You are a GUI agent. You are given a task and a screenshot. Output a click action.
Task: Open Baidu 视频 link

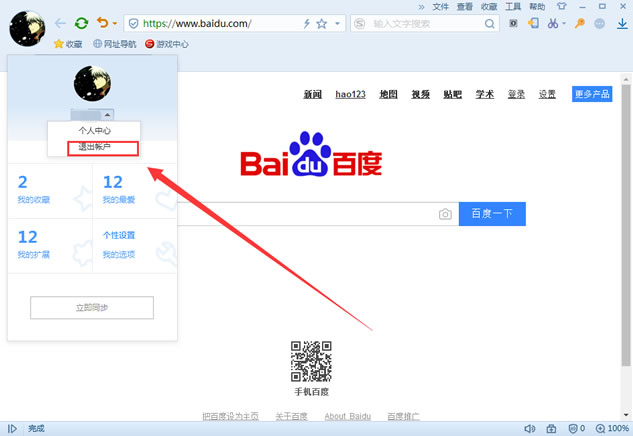[x=421, y=94]
